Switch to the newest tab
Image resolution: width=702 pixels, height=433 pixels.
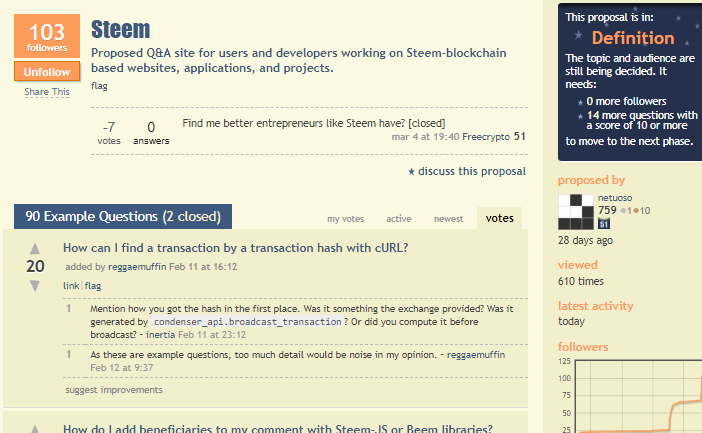click(448, 219)
